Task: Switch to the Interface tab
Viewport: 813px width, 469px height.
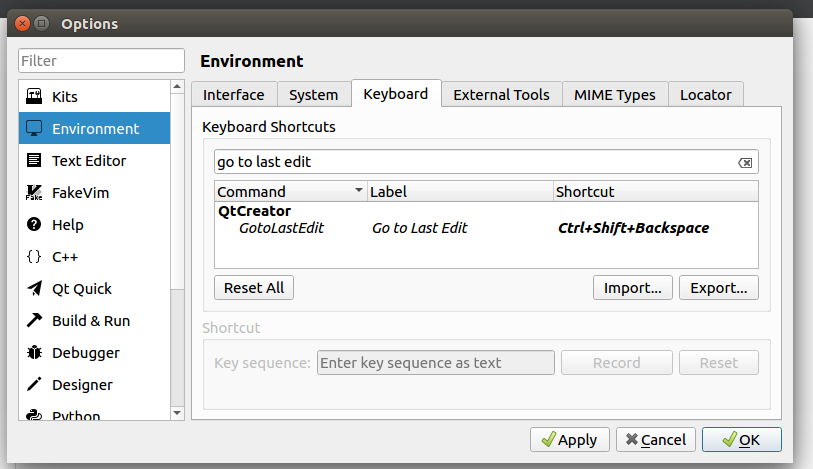Action: (234, 95)
